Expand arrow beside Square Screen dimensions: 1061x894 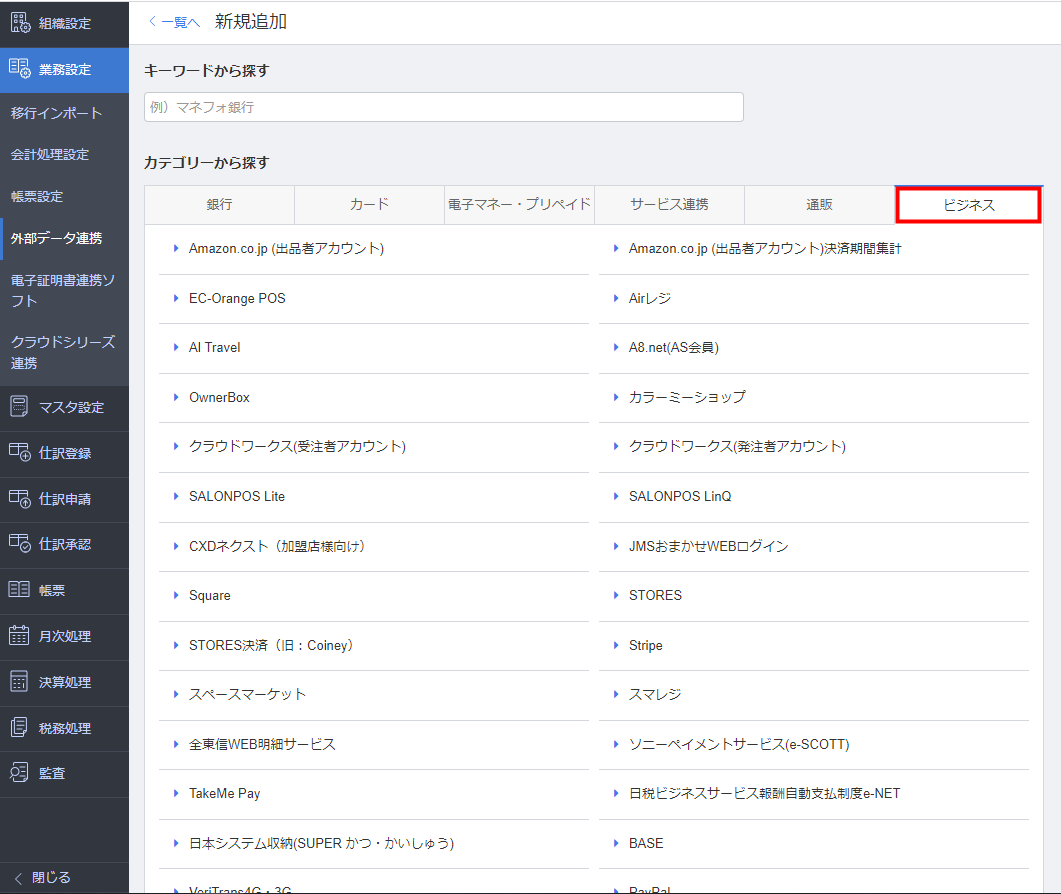click(176, 596)
